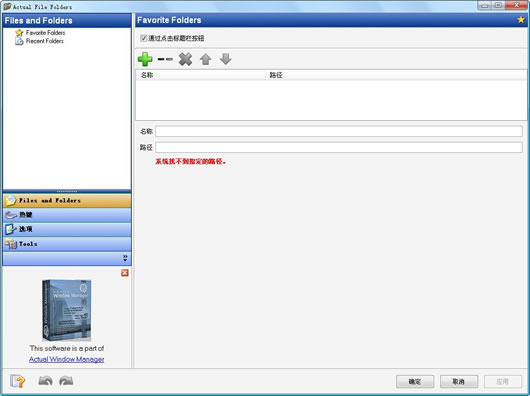
Task: Click the Window Manager box image
Action: (x=67, y=310)
